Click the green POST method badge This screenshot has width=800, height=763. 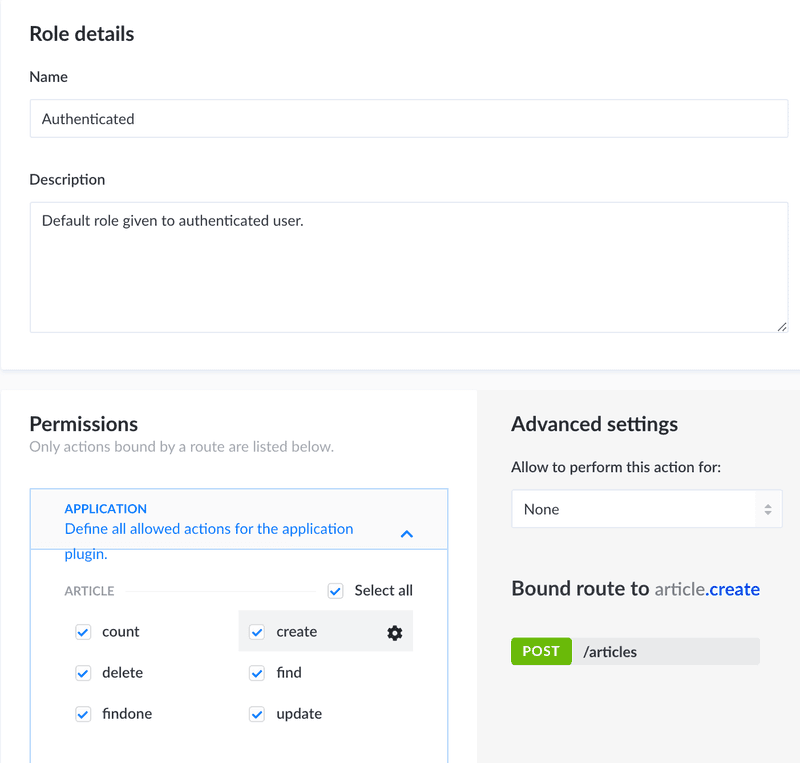541,651
